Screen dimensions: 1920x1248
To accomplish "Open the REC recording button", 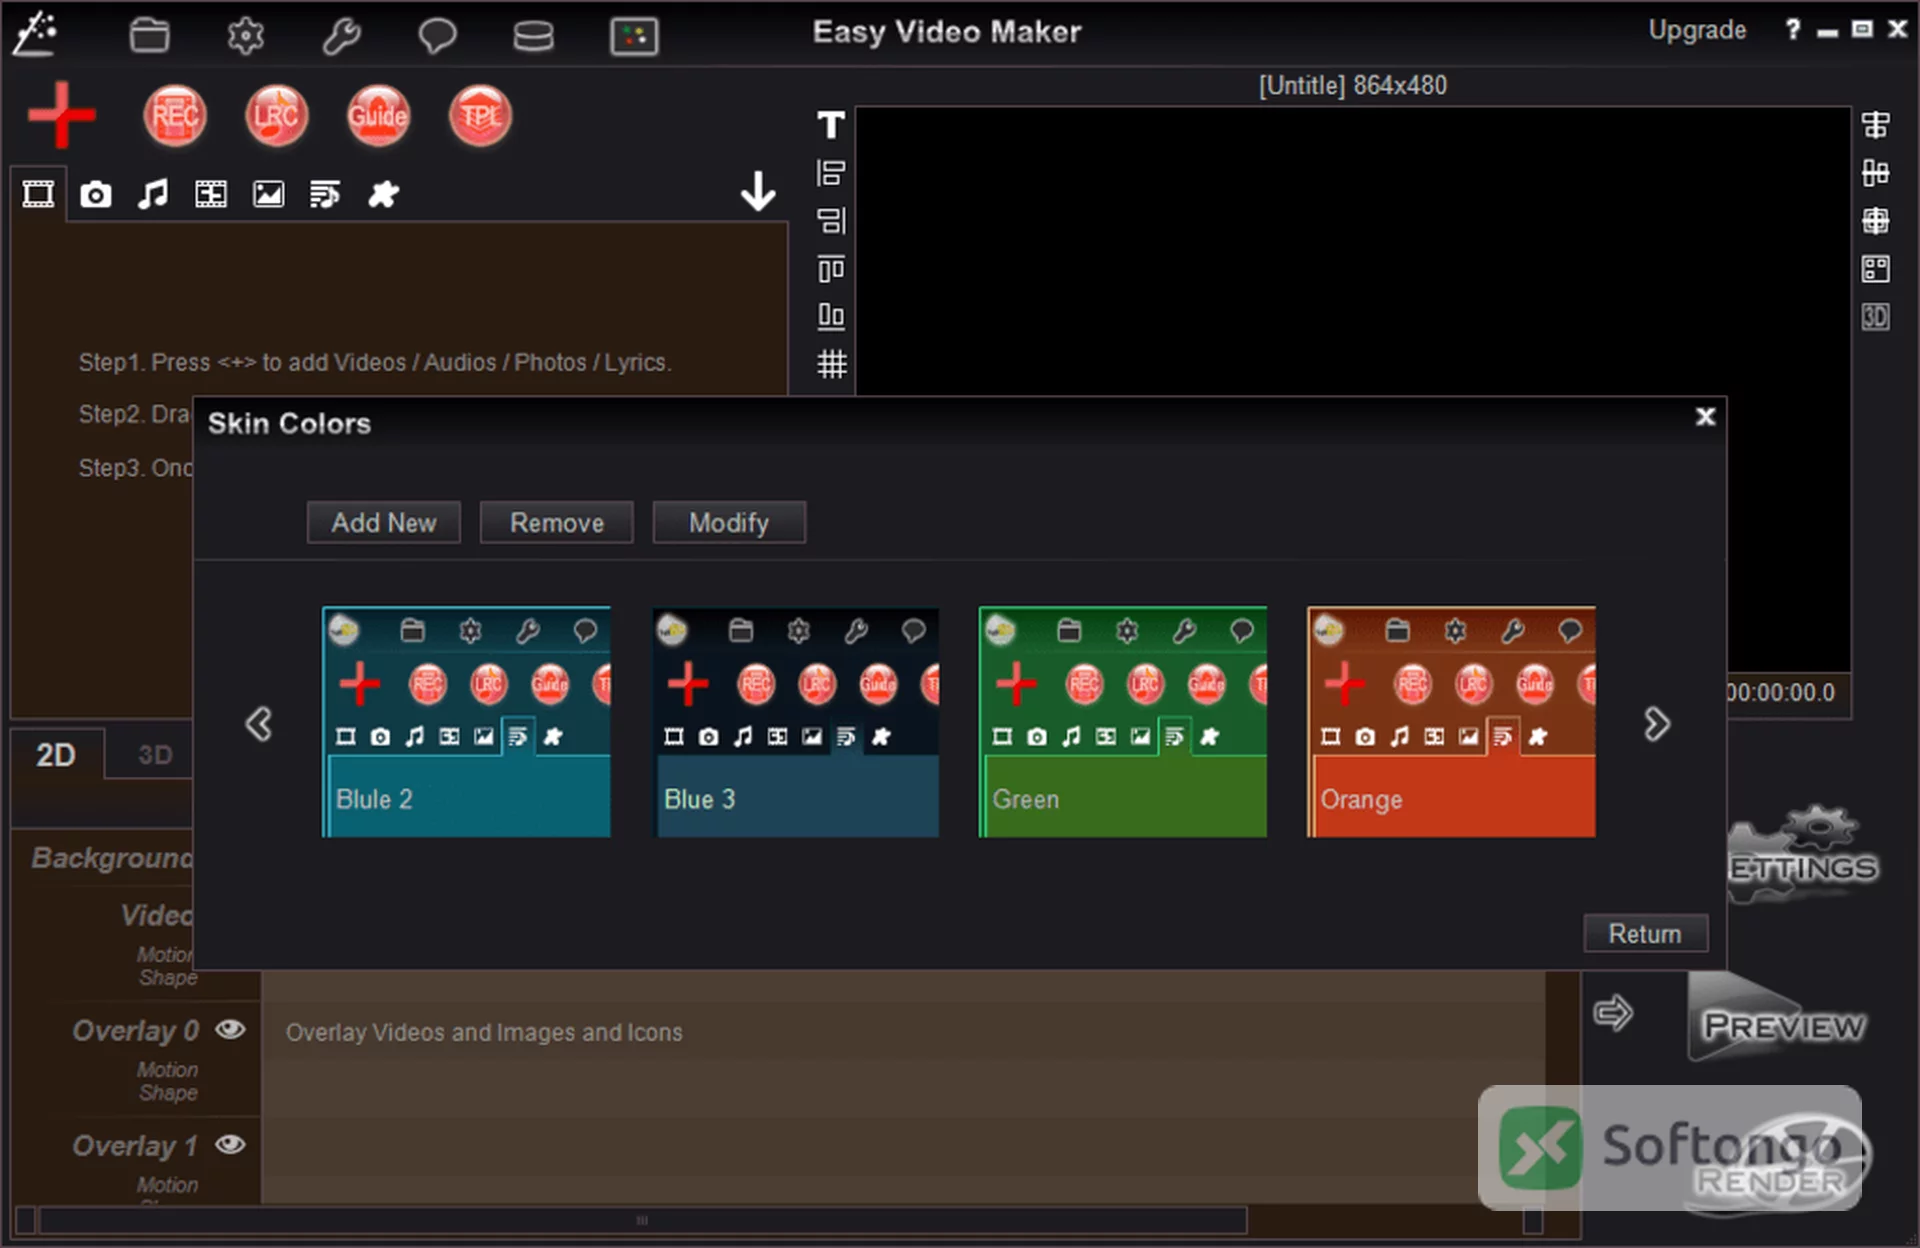I will click(175, 116).
